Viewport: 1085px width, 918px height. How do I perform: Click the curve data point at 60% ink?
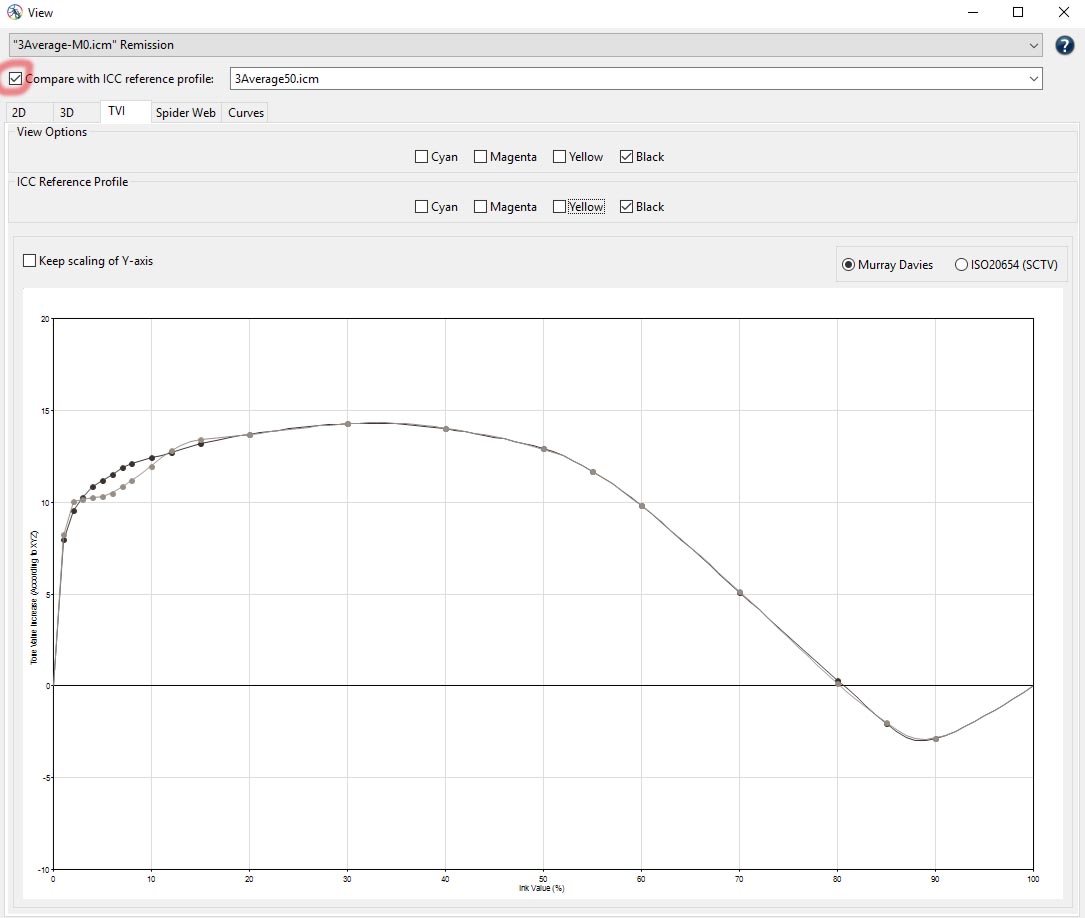[x=642, y=506]
